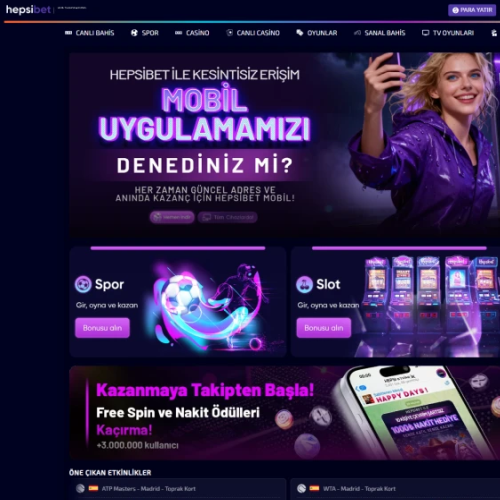
Task: Click the Hemen İndir download button
Action: (172, 217)
